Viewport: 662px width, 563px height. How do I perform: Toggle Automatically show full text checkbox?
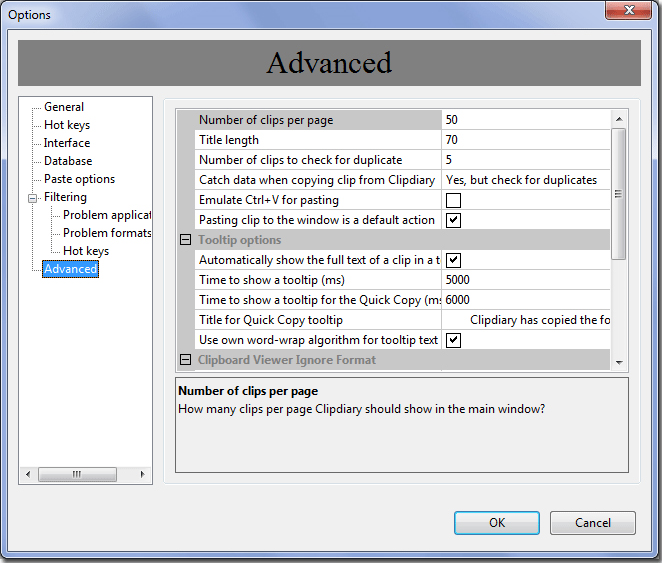click(453, 260)
